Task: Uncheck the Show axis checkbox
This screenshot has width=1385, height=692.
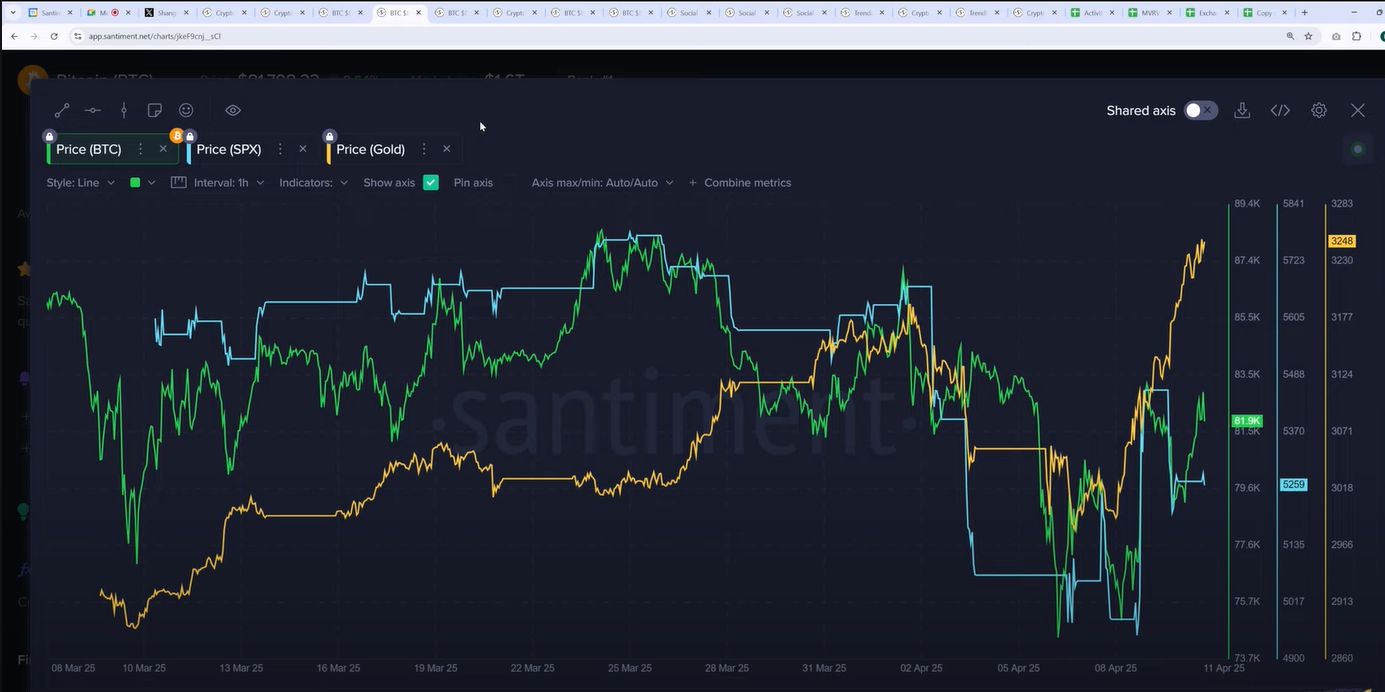Action: (431, 183)
